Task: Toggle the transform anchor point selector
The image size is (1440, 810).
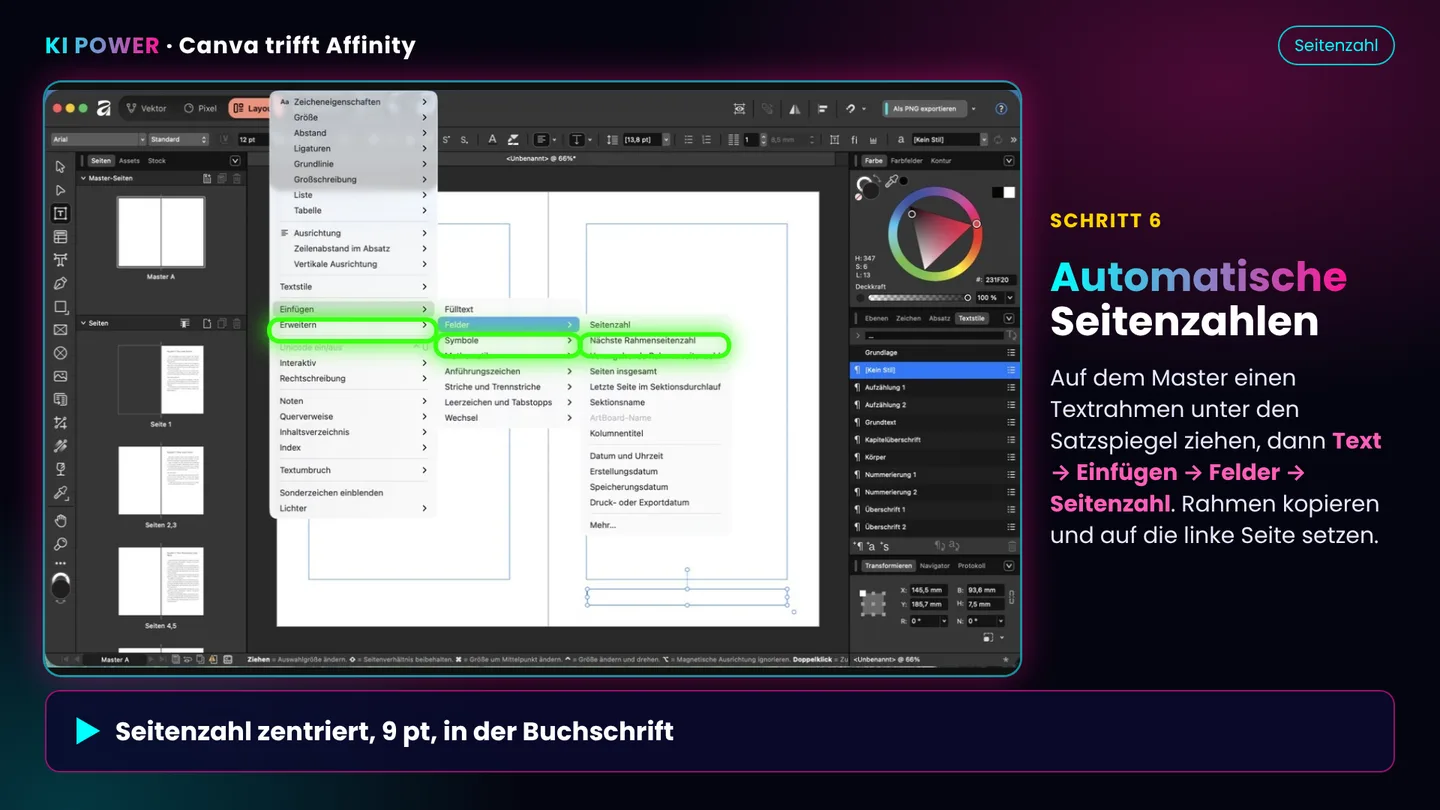Action: coord(873,603)
